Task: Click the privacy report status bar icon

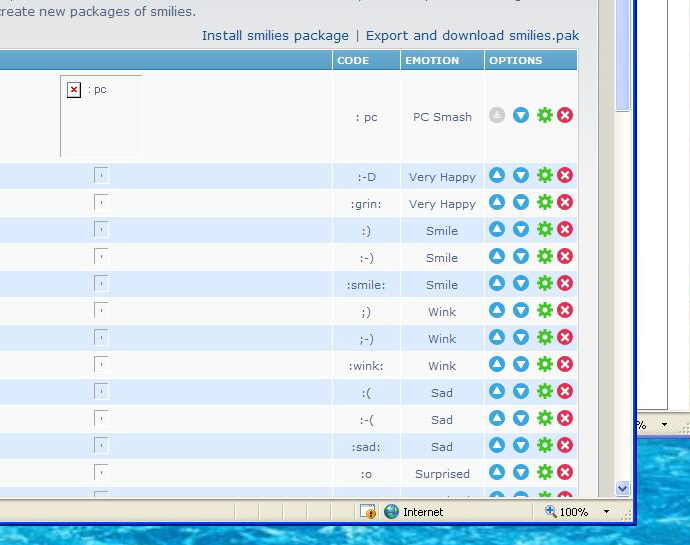Action: (x=368, y=512)
